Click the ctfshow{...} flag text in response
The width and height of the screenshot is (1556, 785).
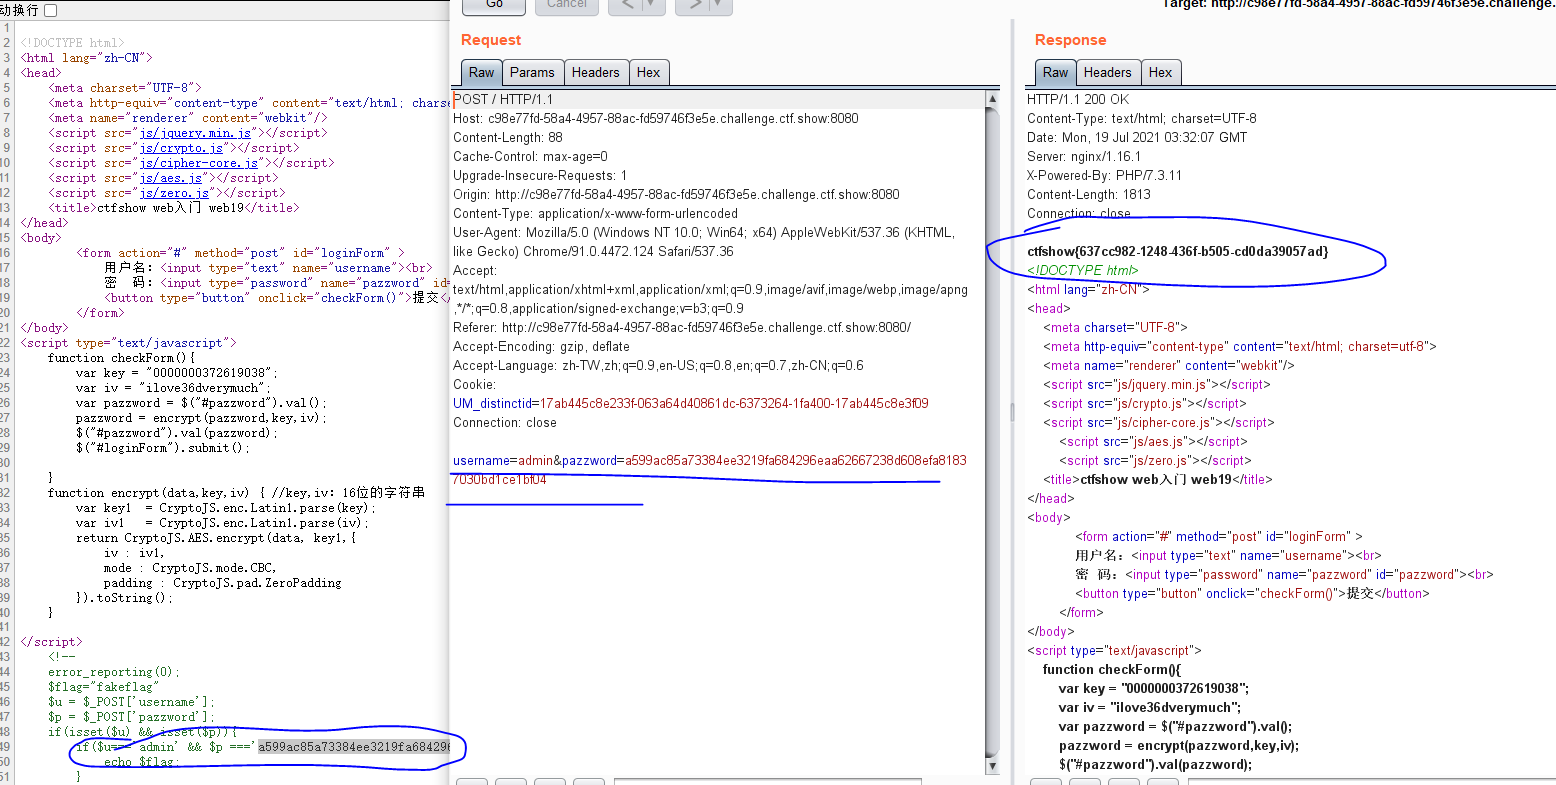pyautogui.click(x=1178, y=251)
